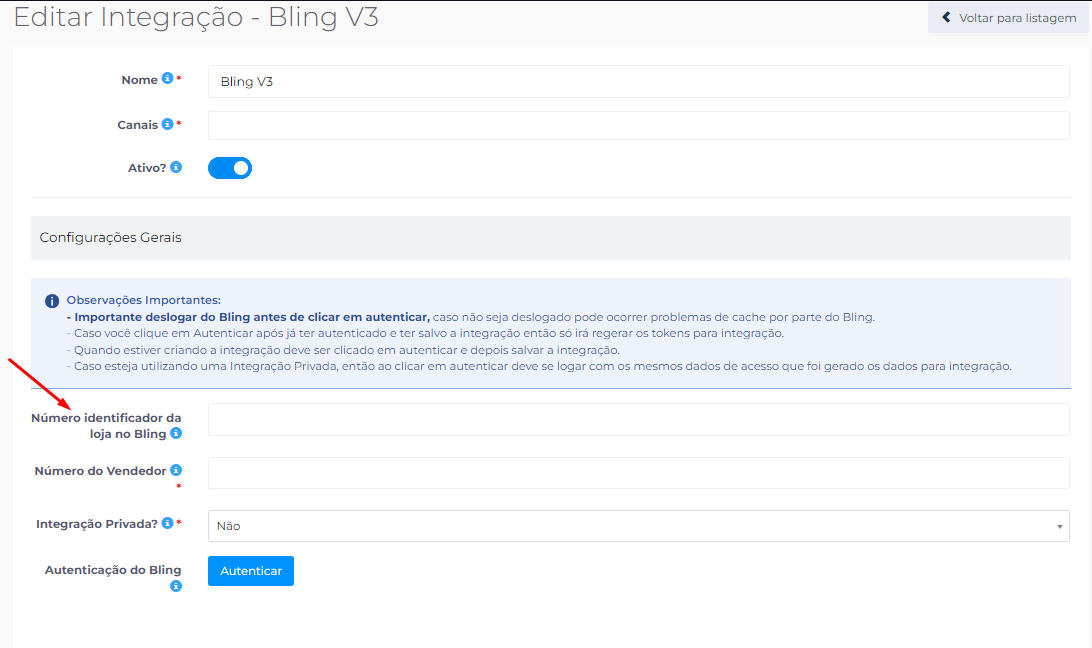Click the Configurações Gerais section header
Viewport: 1092px width, 648px height.
click(551, 238)
